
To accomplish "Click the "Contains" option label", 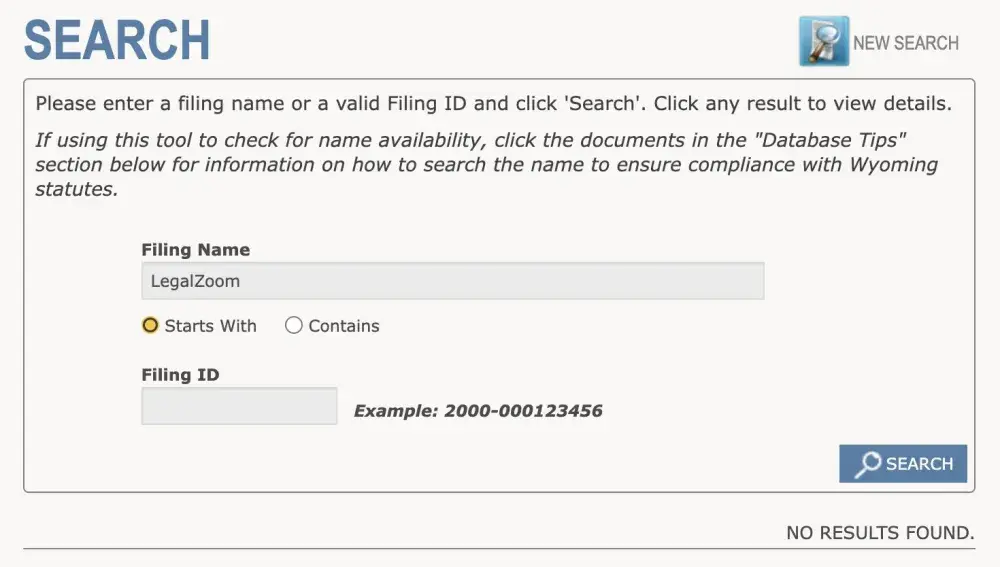I will click(344, 326).
